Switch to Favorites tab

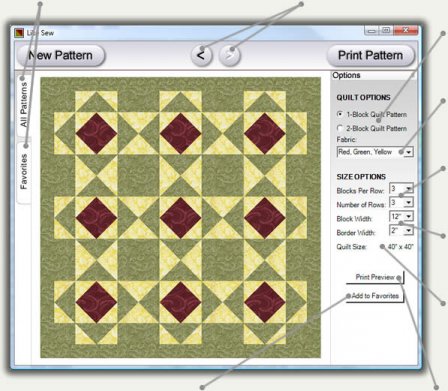[x=24, y=171]
